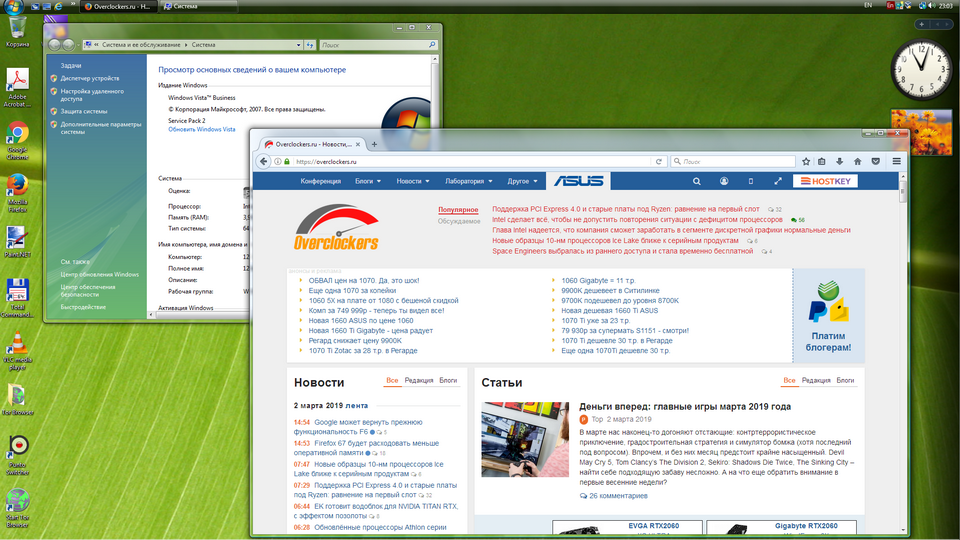The width and height of the screenshot is (960, 540).
Task: Click the fullscreen expand icon in site header
Action: pos(778,181)
